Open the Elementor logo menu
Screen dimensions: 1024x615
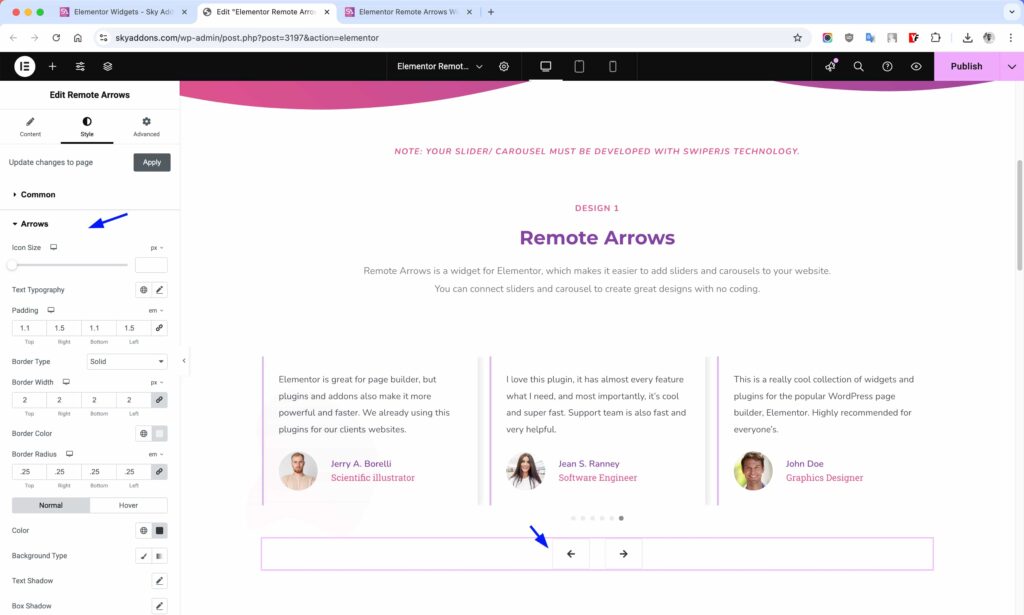pos(25,66)
